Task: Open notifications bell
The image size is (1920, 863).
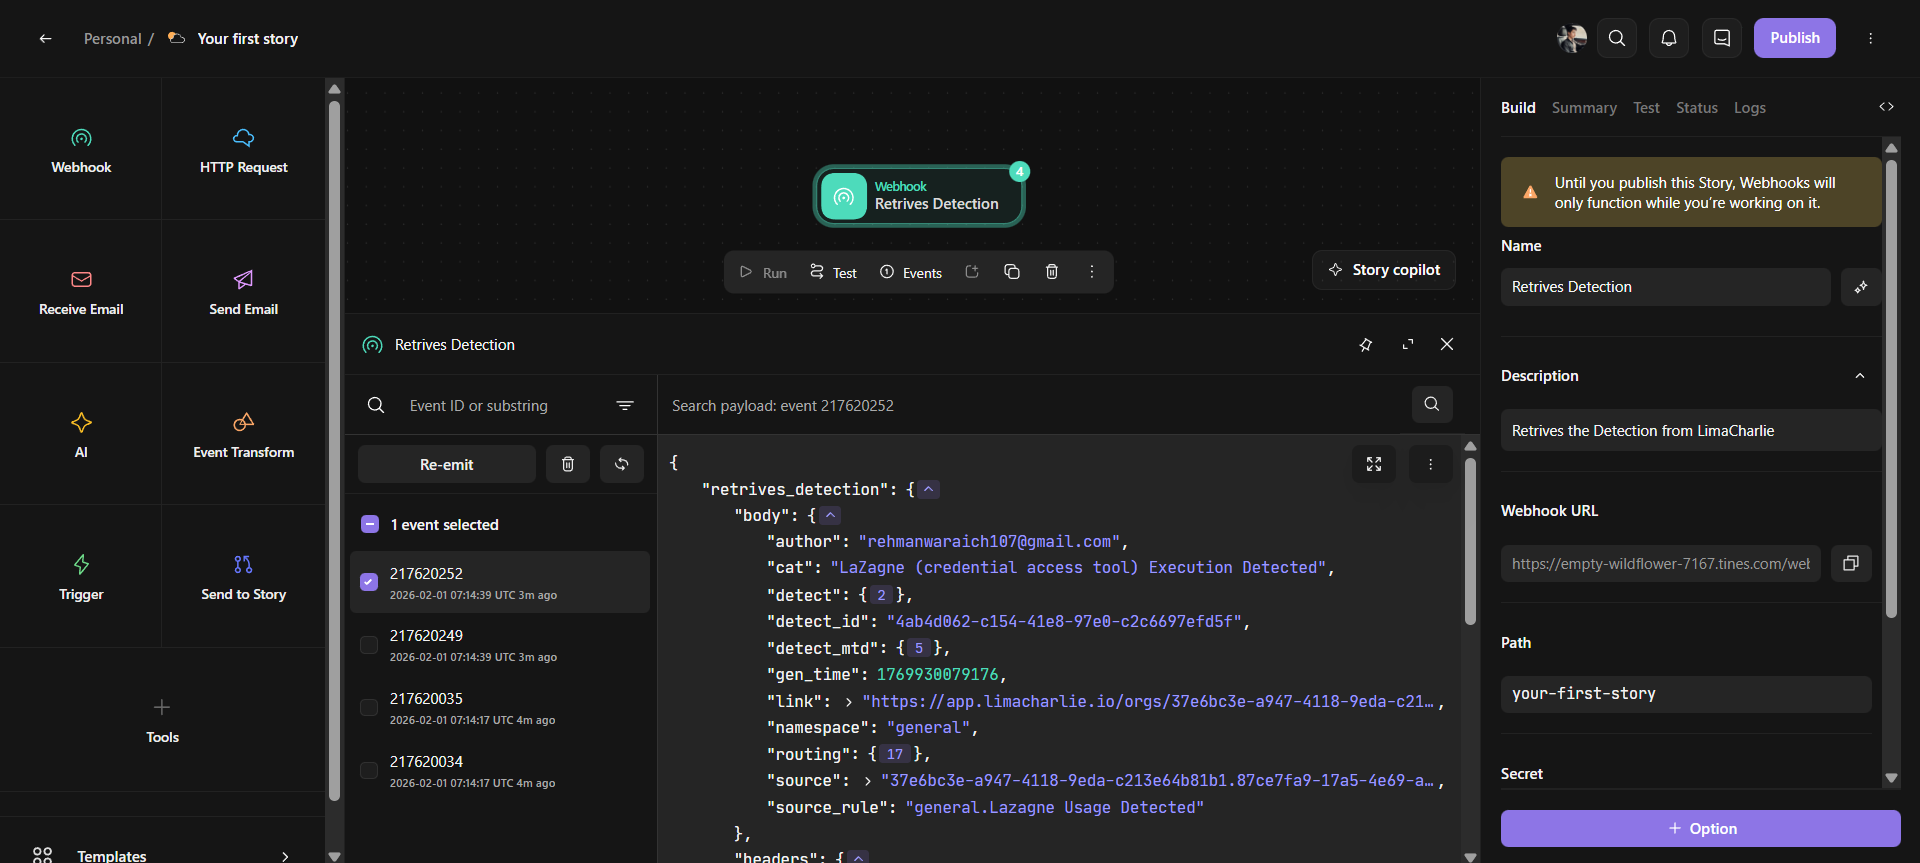Action: tap(1669, 38)
